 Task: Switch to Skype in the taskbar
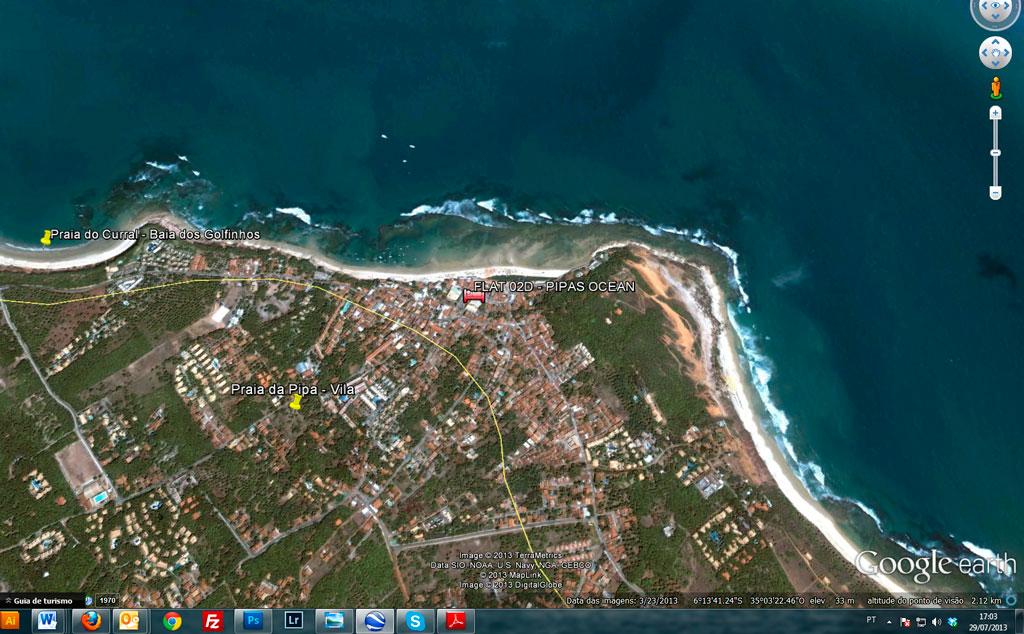(x=415, y=621)
